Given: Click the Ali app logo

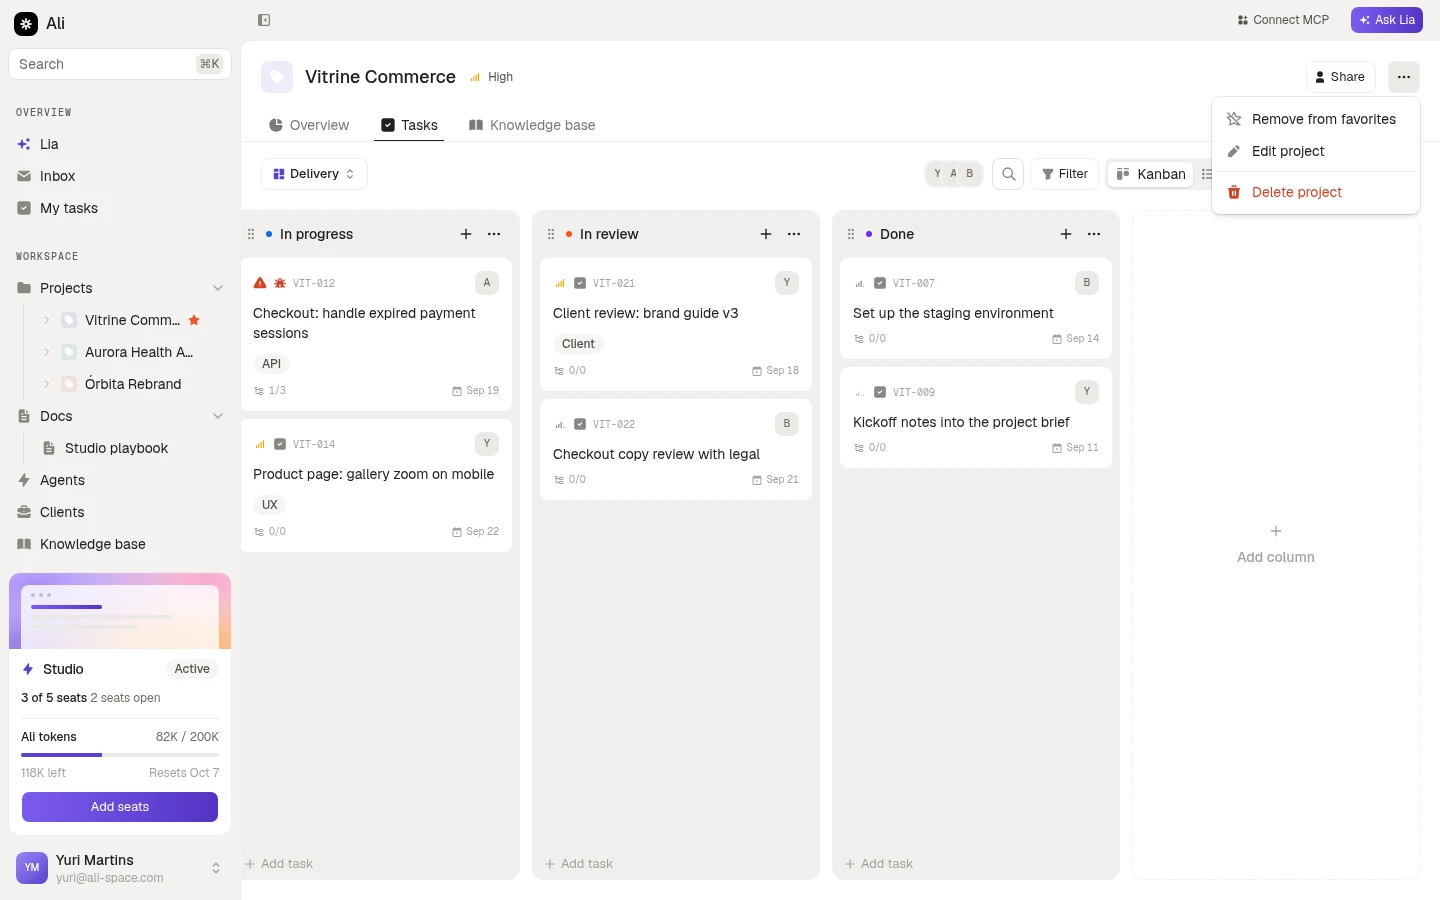Looking at the screenshot, I should pos(26,23).
